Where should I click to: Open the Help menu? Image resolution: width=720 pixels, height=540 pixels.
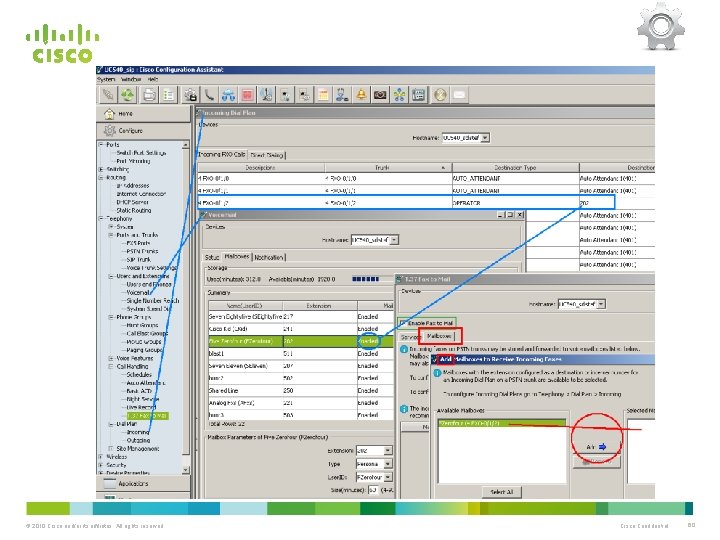pos(152,79)
